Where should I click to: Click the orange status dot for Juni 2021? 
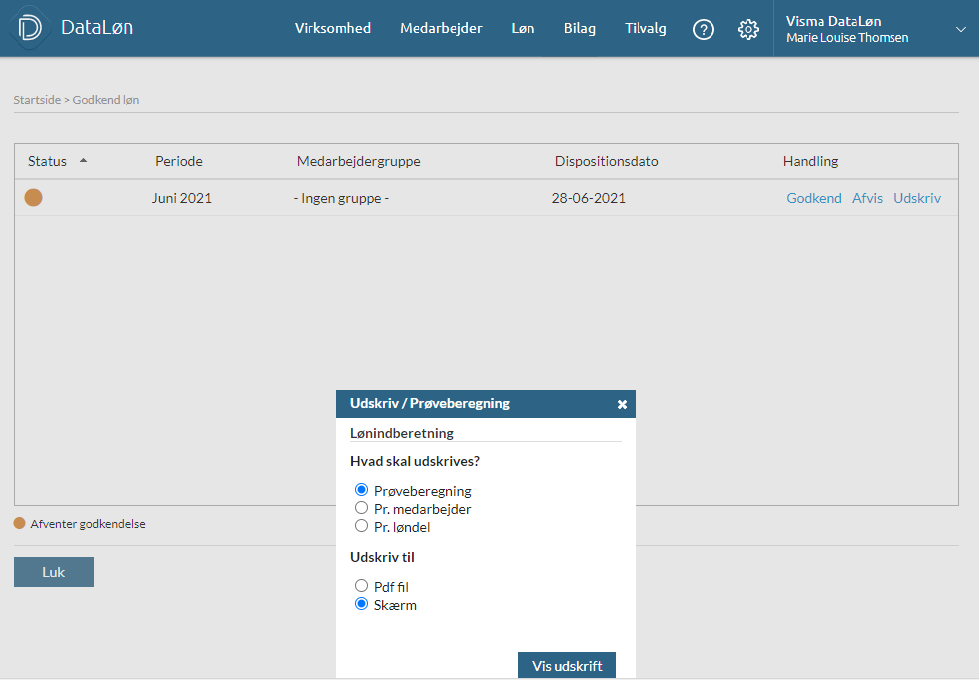pyautogui.click(x=33, y=197)
